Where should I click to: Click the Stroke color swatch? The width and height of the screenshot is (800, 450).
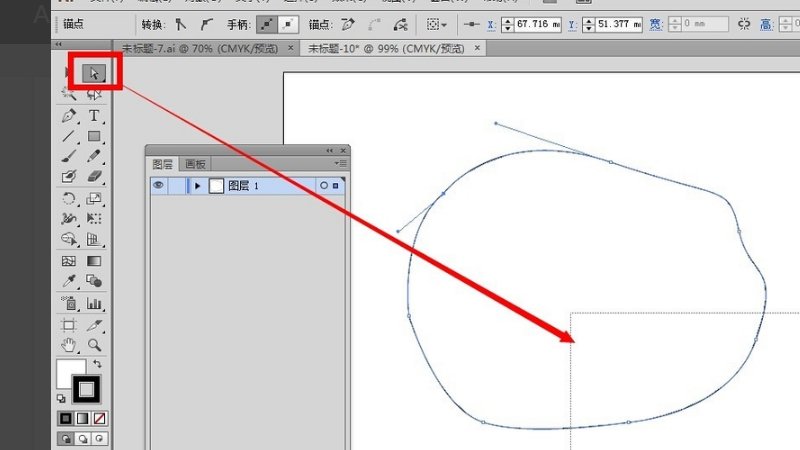86,390
